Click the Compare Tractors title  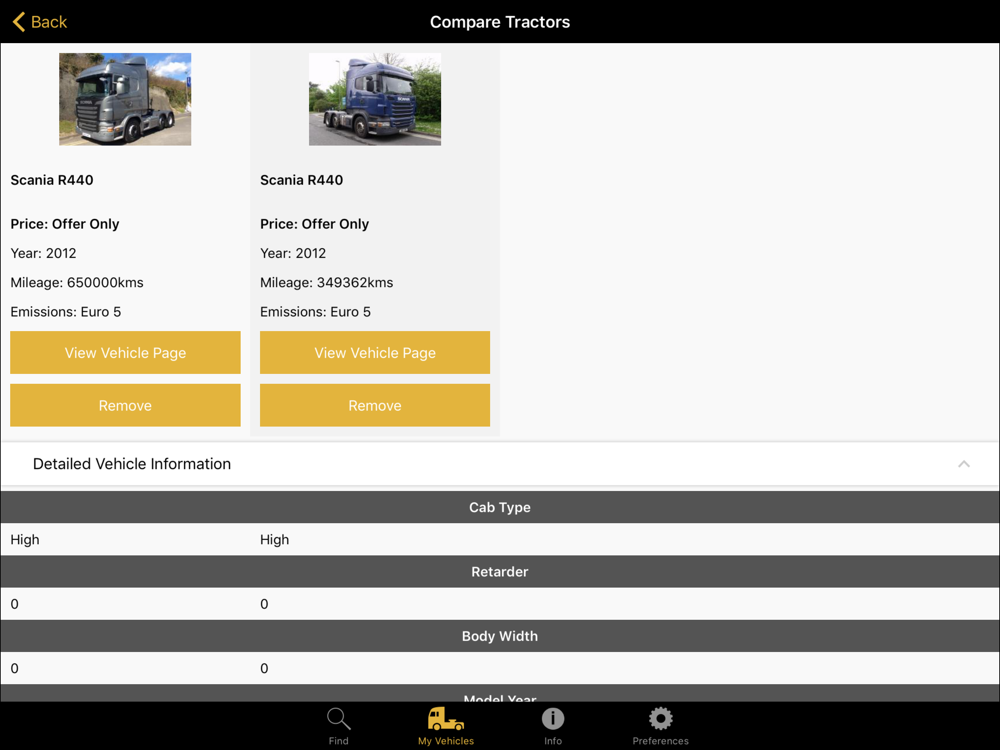pos(500,22)
